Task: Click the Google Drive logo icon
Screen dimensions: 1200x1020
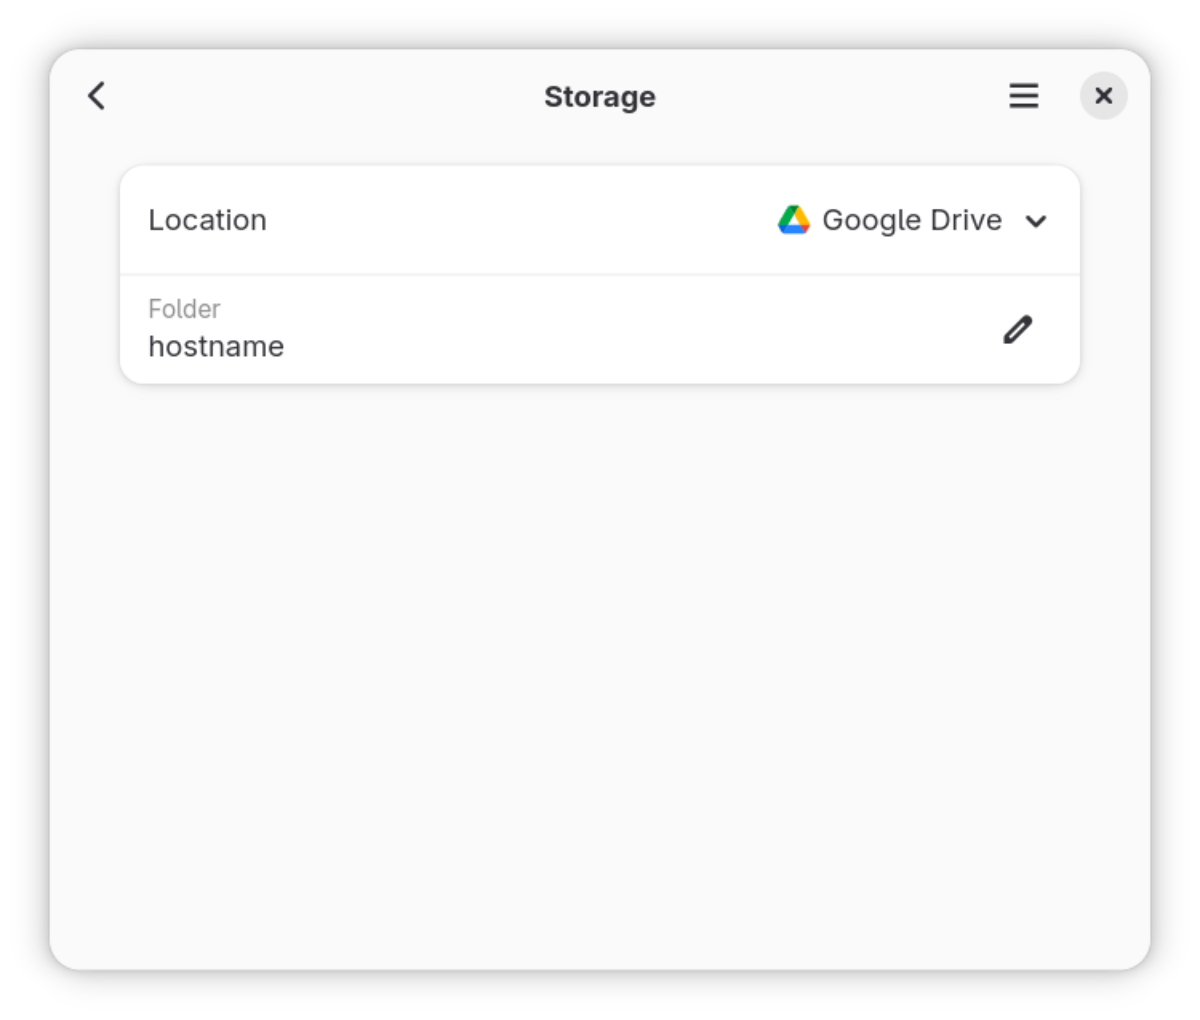Action: coord(793,220)
